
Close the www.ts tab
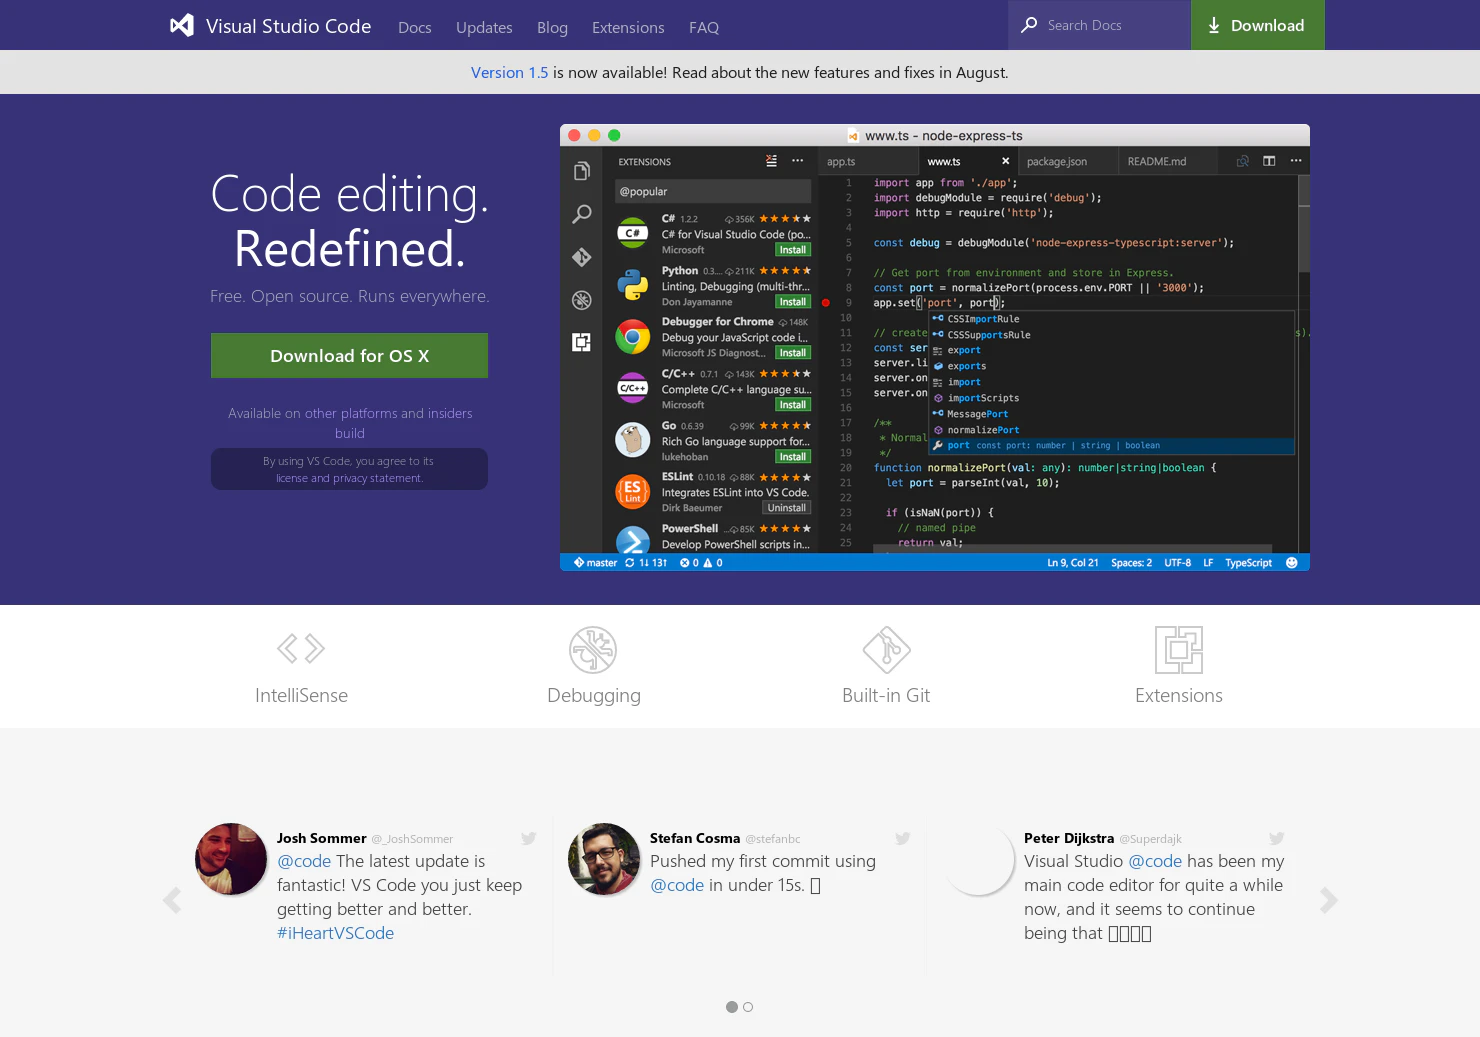(1006, 161)
